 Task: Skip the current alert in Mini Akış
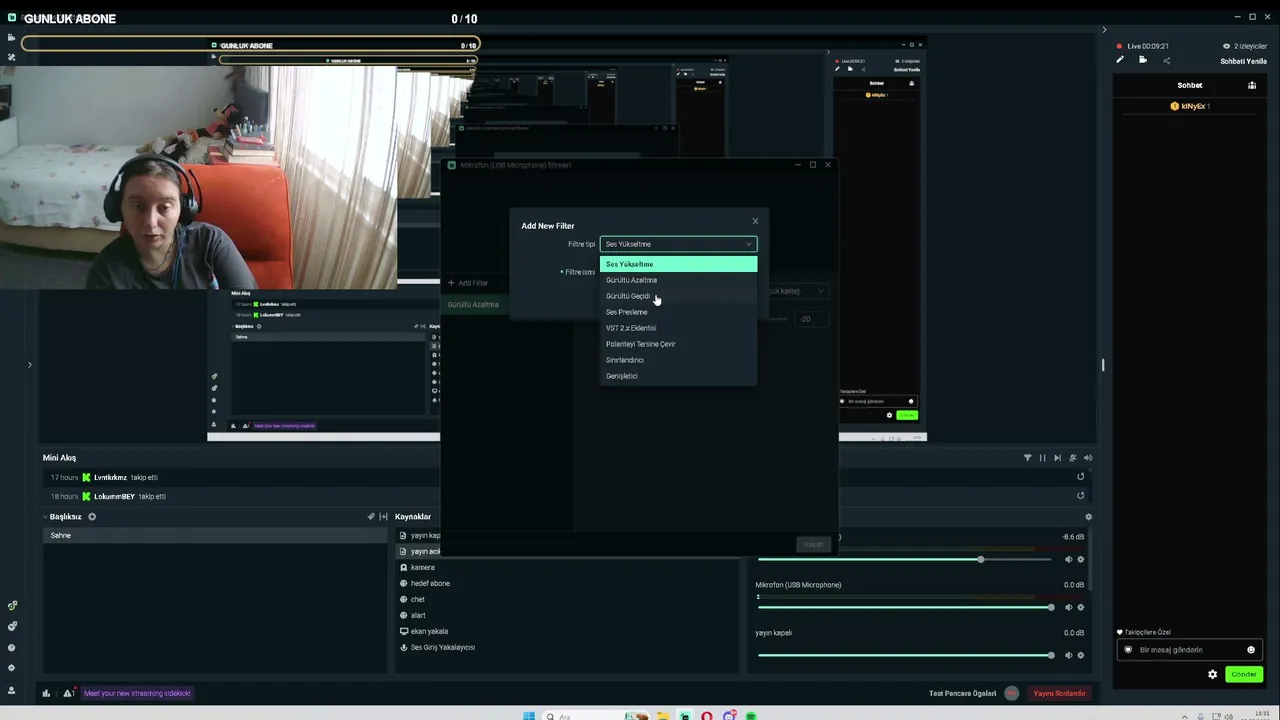[1057, 458]
